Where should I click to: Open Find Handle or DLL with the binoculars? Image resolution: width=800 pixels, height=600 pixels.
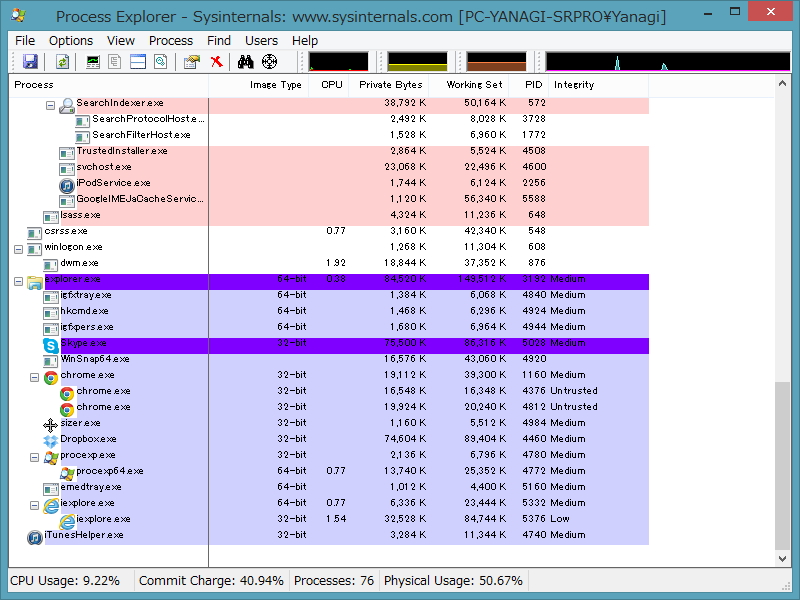[x=244, y=61]
